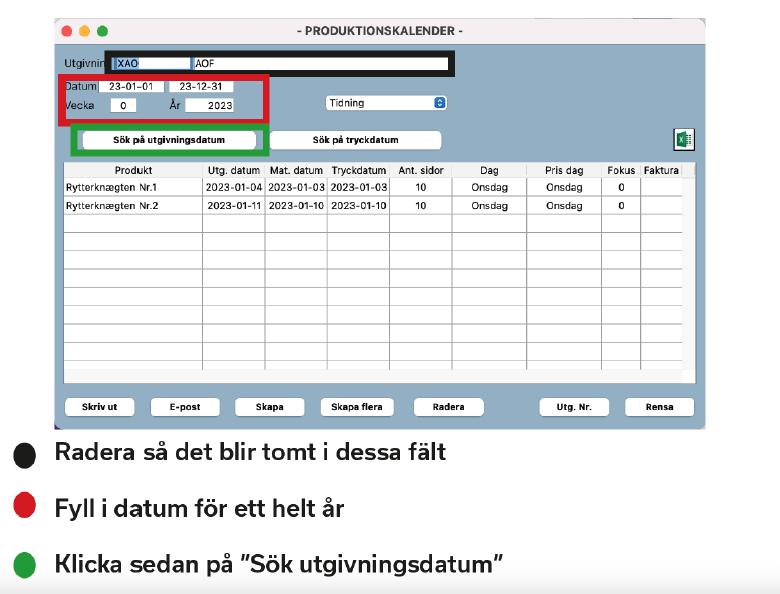780x594 pixels.
Task: Open the Tidning dropdown
Action: (386, 103)
